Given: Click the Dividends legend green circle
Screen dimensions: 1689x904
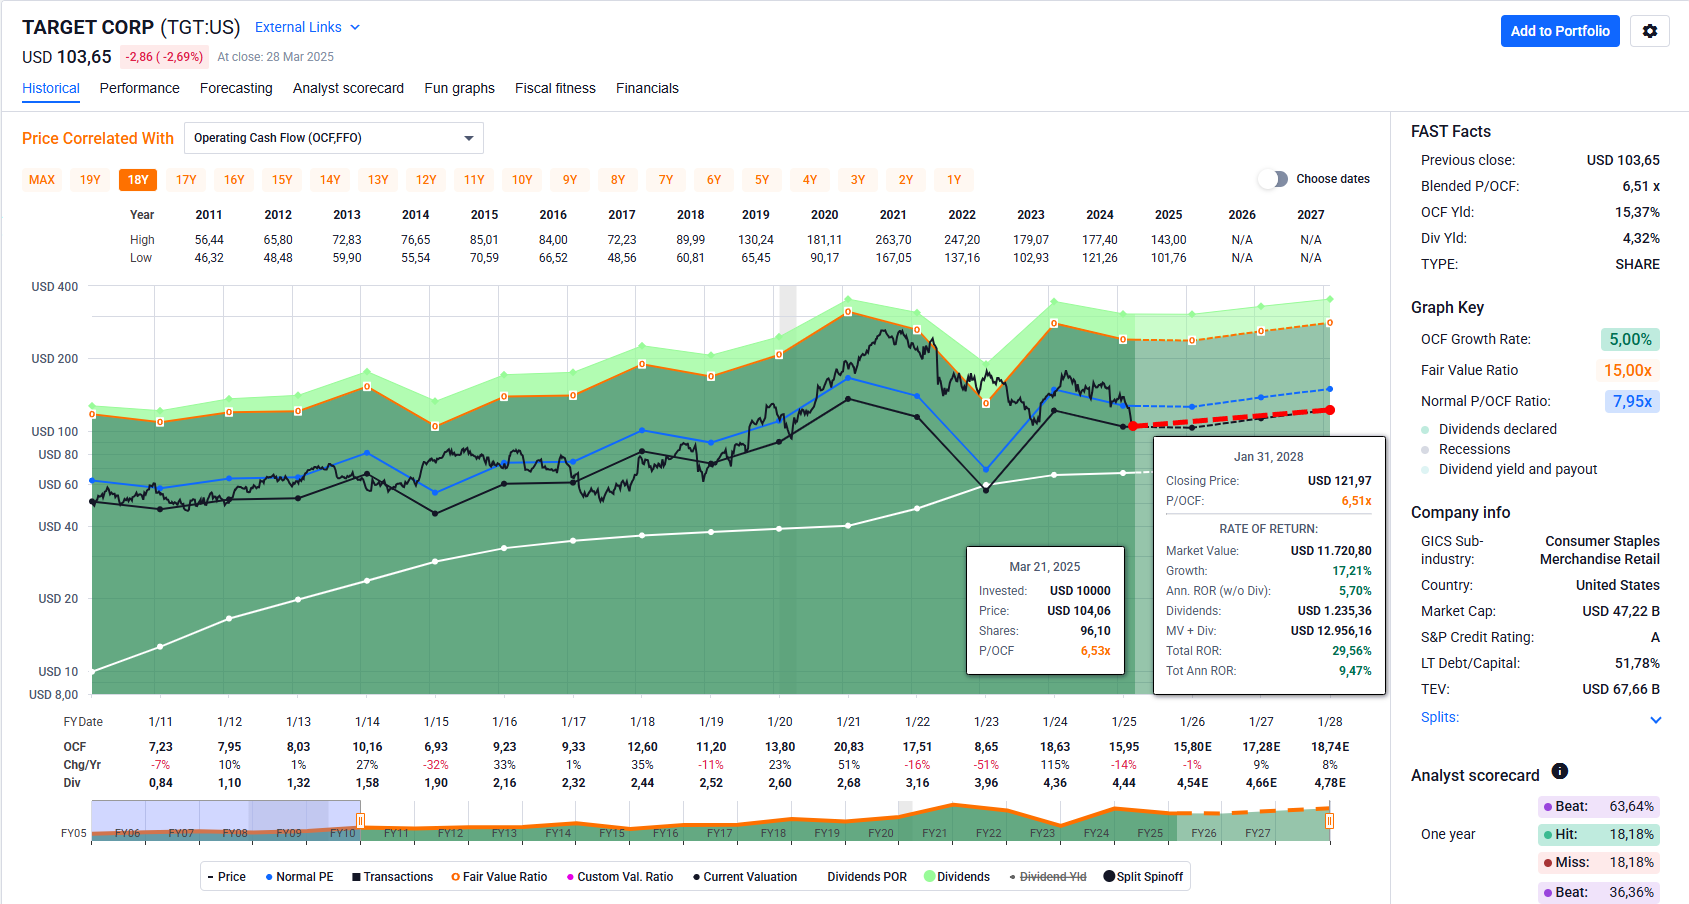Looking at the screenshot, I should click(x=929, y=877).
